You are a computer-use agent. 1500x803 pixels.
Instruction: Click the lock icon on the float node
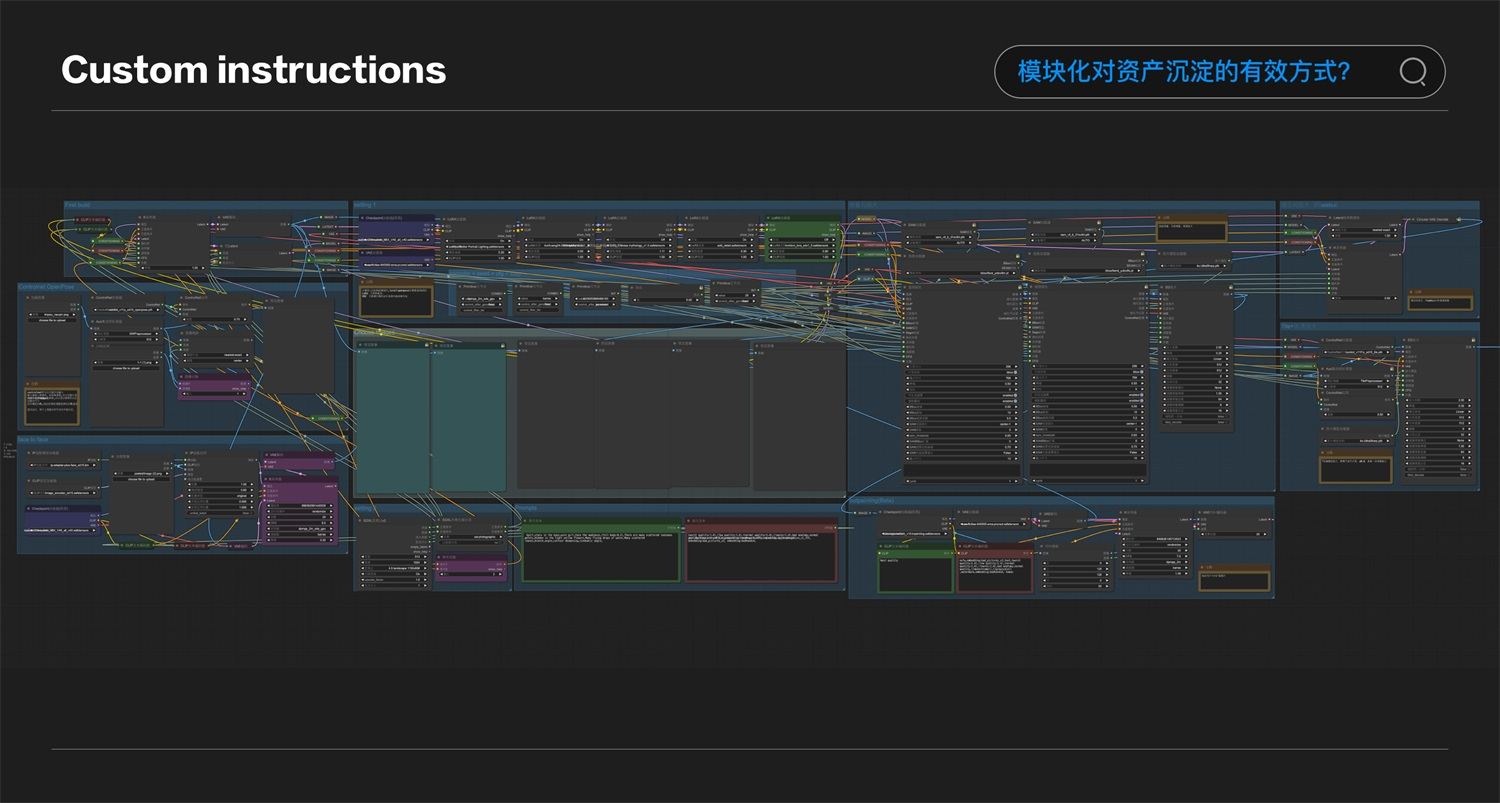point(701,287)
